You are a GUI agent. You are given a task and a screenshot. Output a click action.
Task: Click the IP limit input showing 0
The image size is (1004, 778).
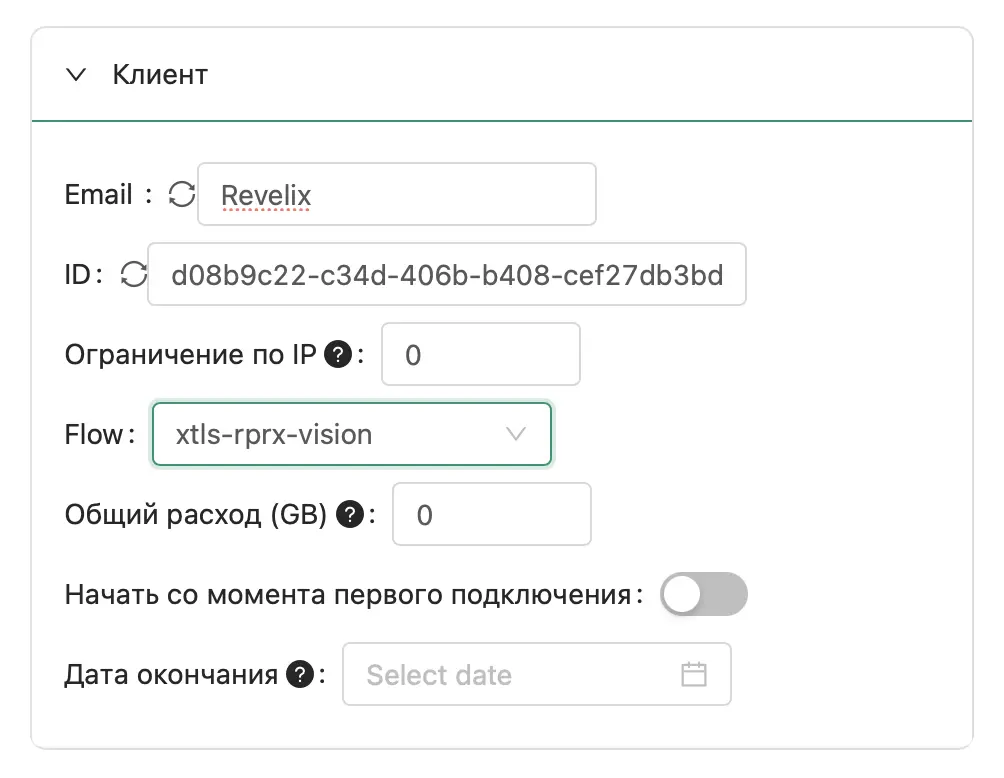pos(480,353)
